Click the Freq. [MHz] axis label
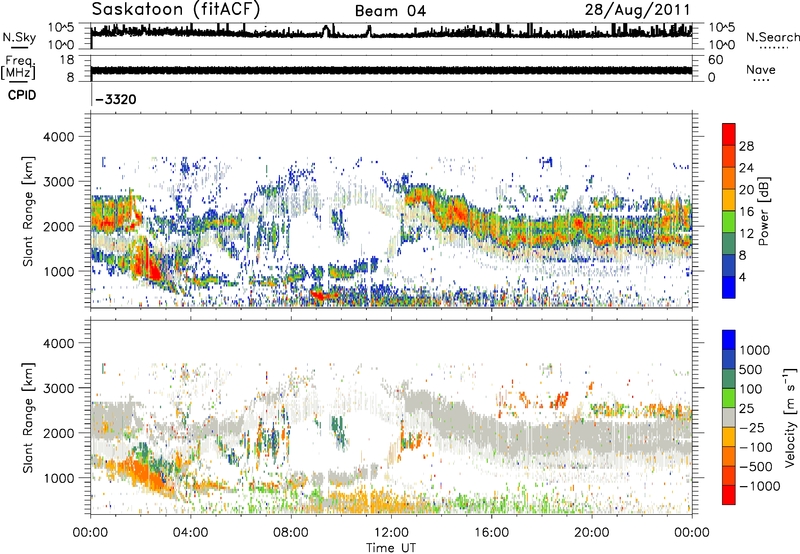The image size is (800, 554). click(x=18, y=68)
